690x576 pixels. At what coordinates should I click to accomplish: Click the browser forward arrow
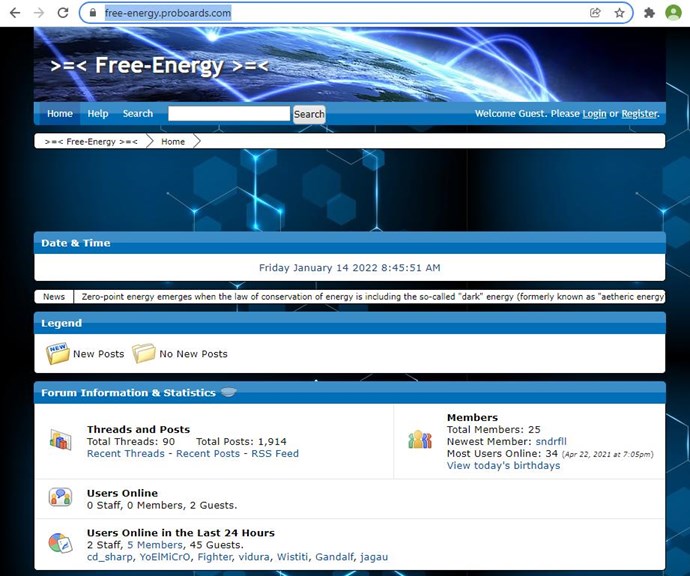(39, 13)
